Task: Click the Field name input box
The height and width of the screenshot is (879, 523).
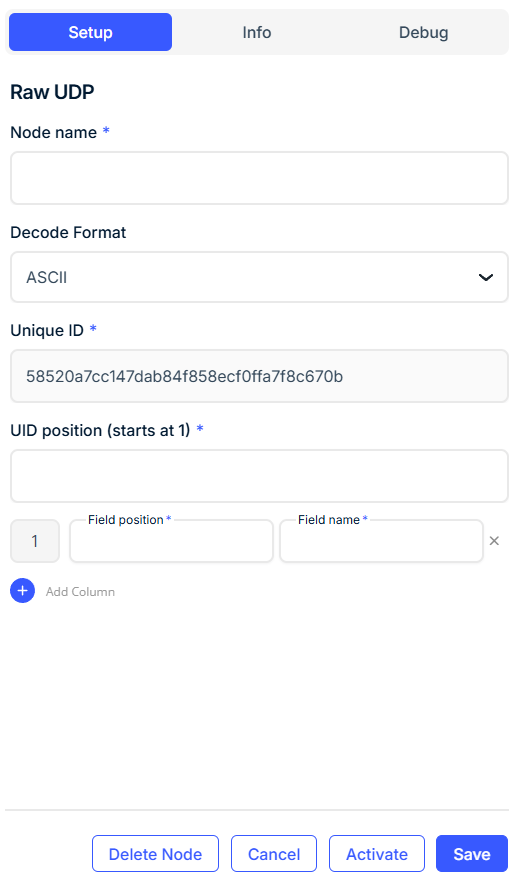Action: click(x=381, y=541)
